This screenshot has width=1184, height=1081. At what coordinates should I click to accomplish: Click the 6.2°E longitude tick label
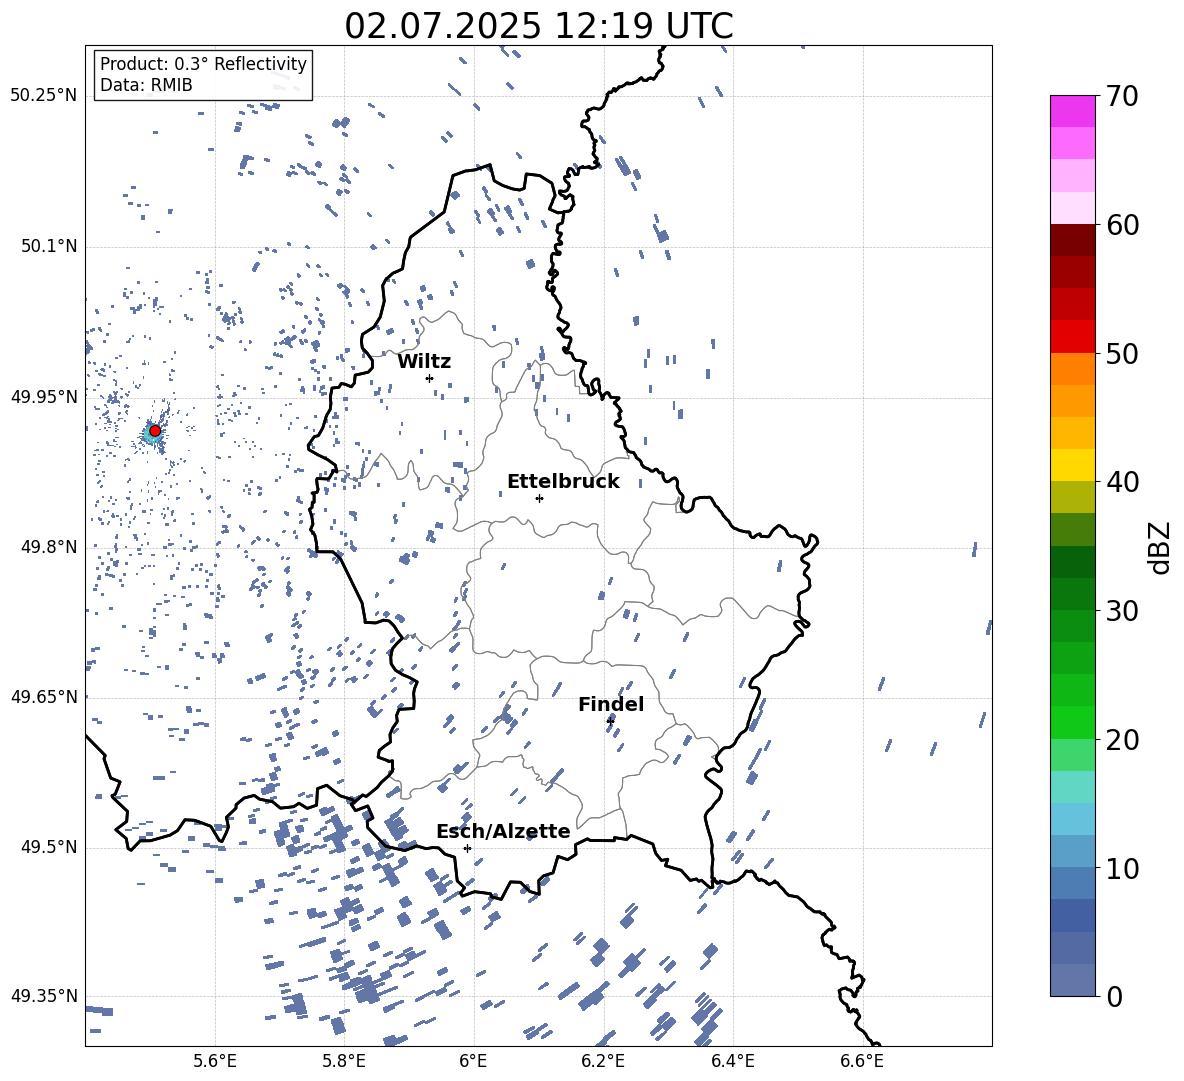(603, 1061)
